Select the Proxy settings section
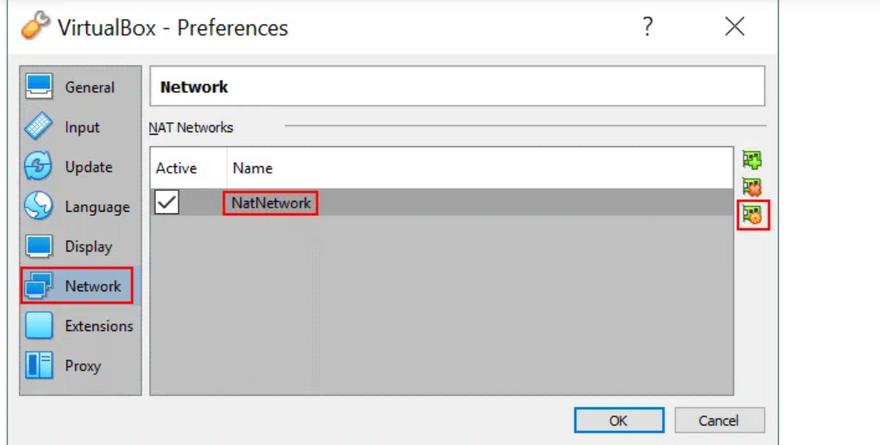The height and width of the screenshot is (445, 880). 84,366
